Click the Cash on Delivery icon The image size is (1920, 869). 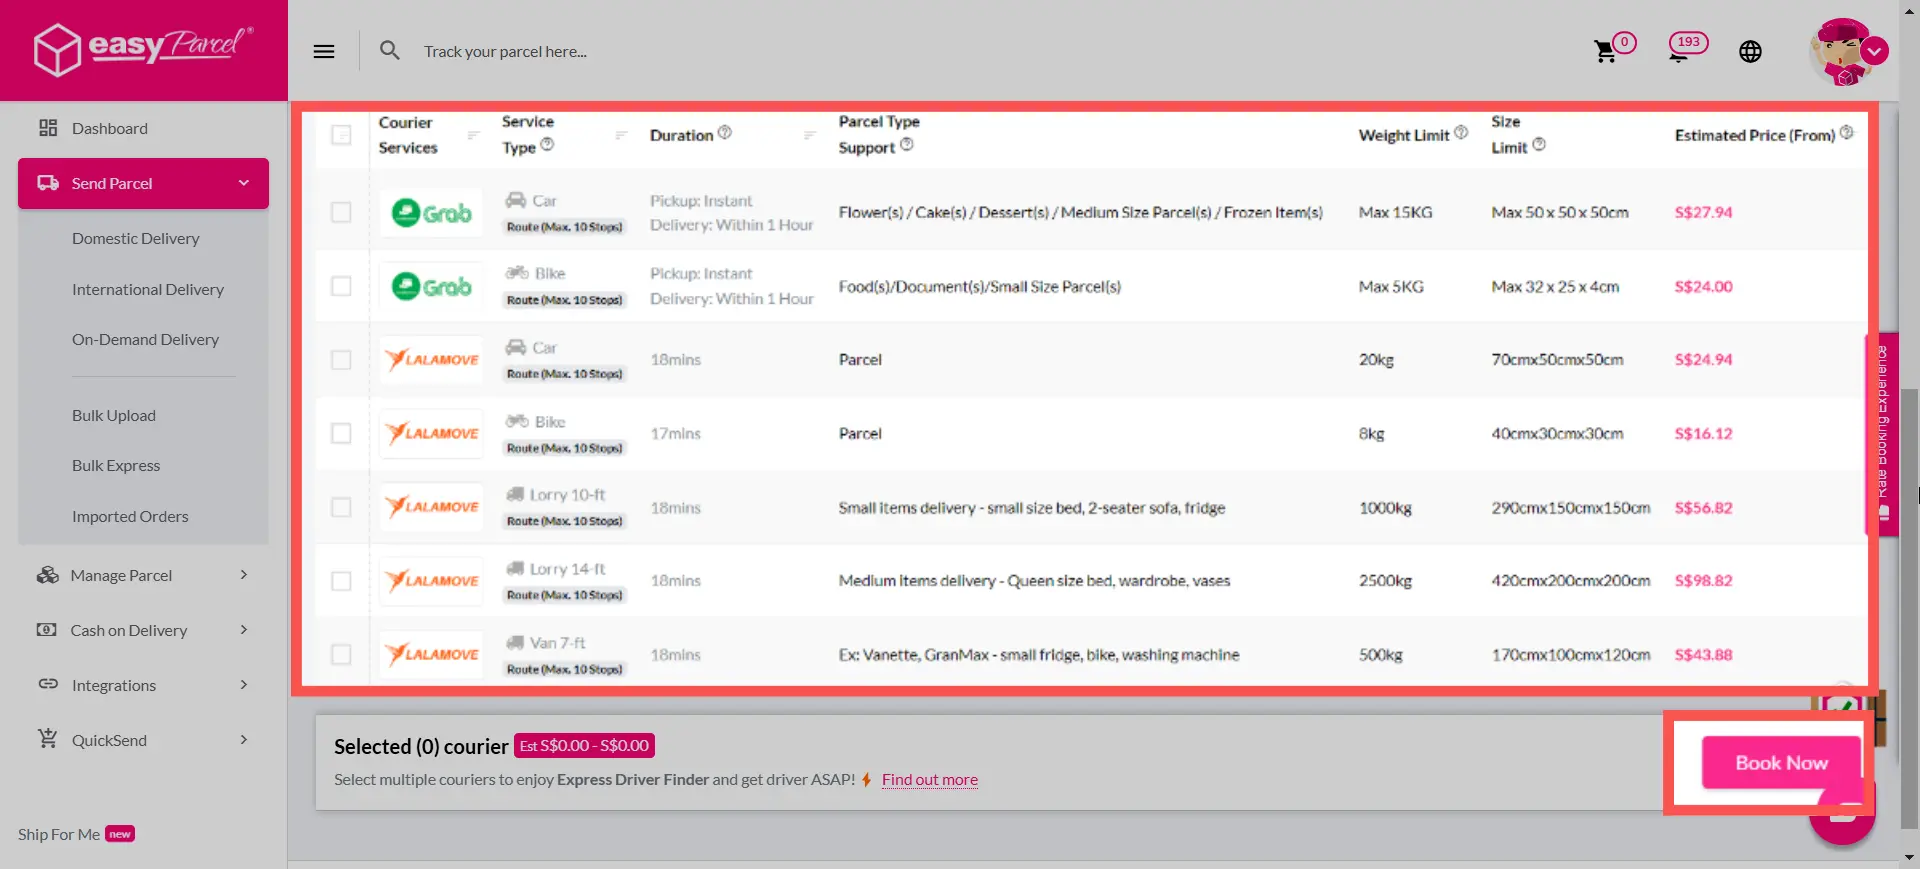47,630
